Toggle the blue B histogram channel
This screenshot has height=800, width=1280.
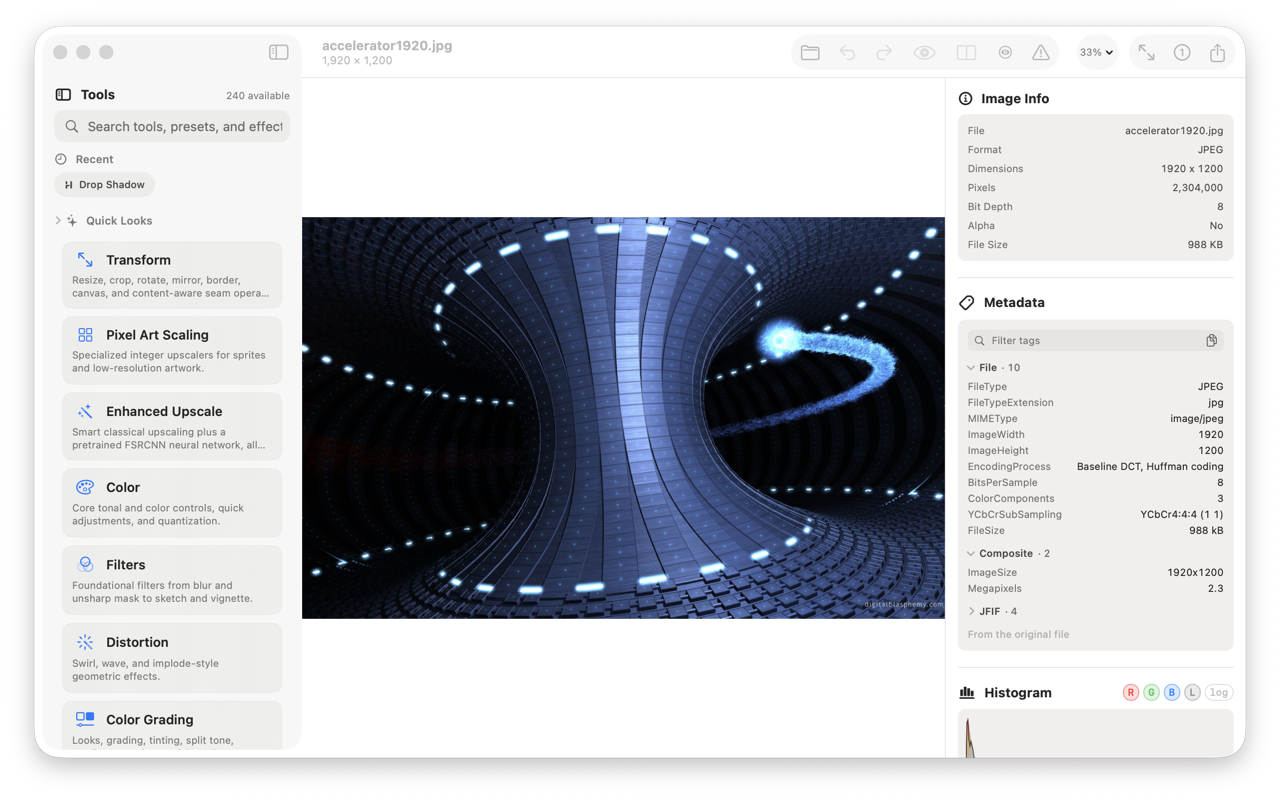(1172, 692)
